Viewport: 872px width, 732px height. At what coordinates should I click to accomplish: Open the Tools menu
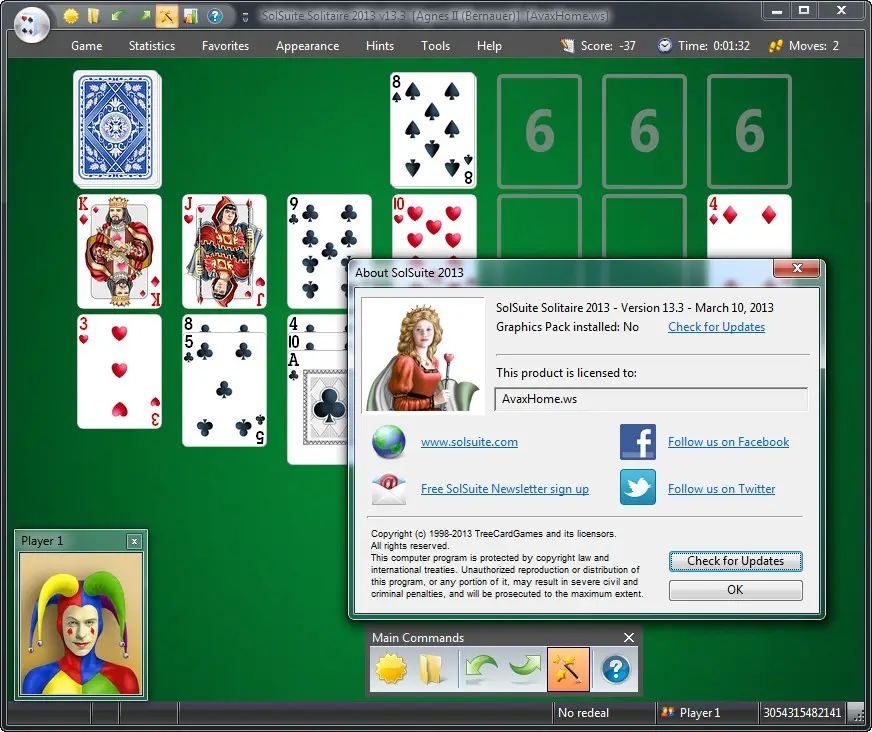point(435,46)
